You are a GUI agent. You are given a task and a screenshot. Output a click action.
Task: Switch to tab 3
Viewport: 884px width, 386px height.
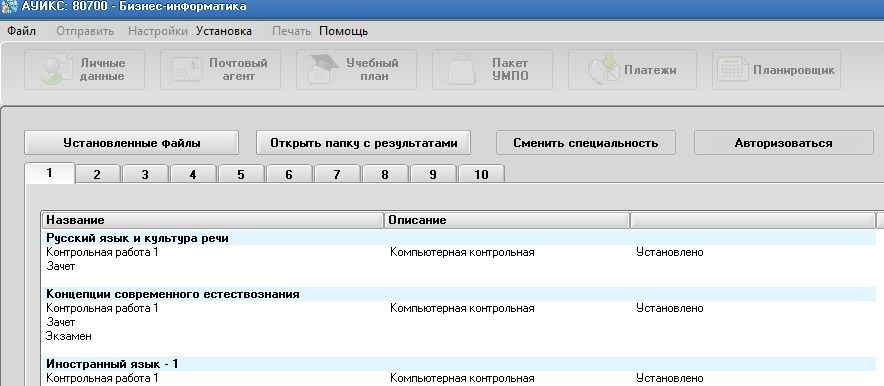(x=145, y=174)
